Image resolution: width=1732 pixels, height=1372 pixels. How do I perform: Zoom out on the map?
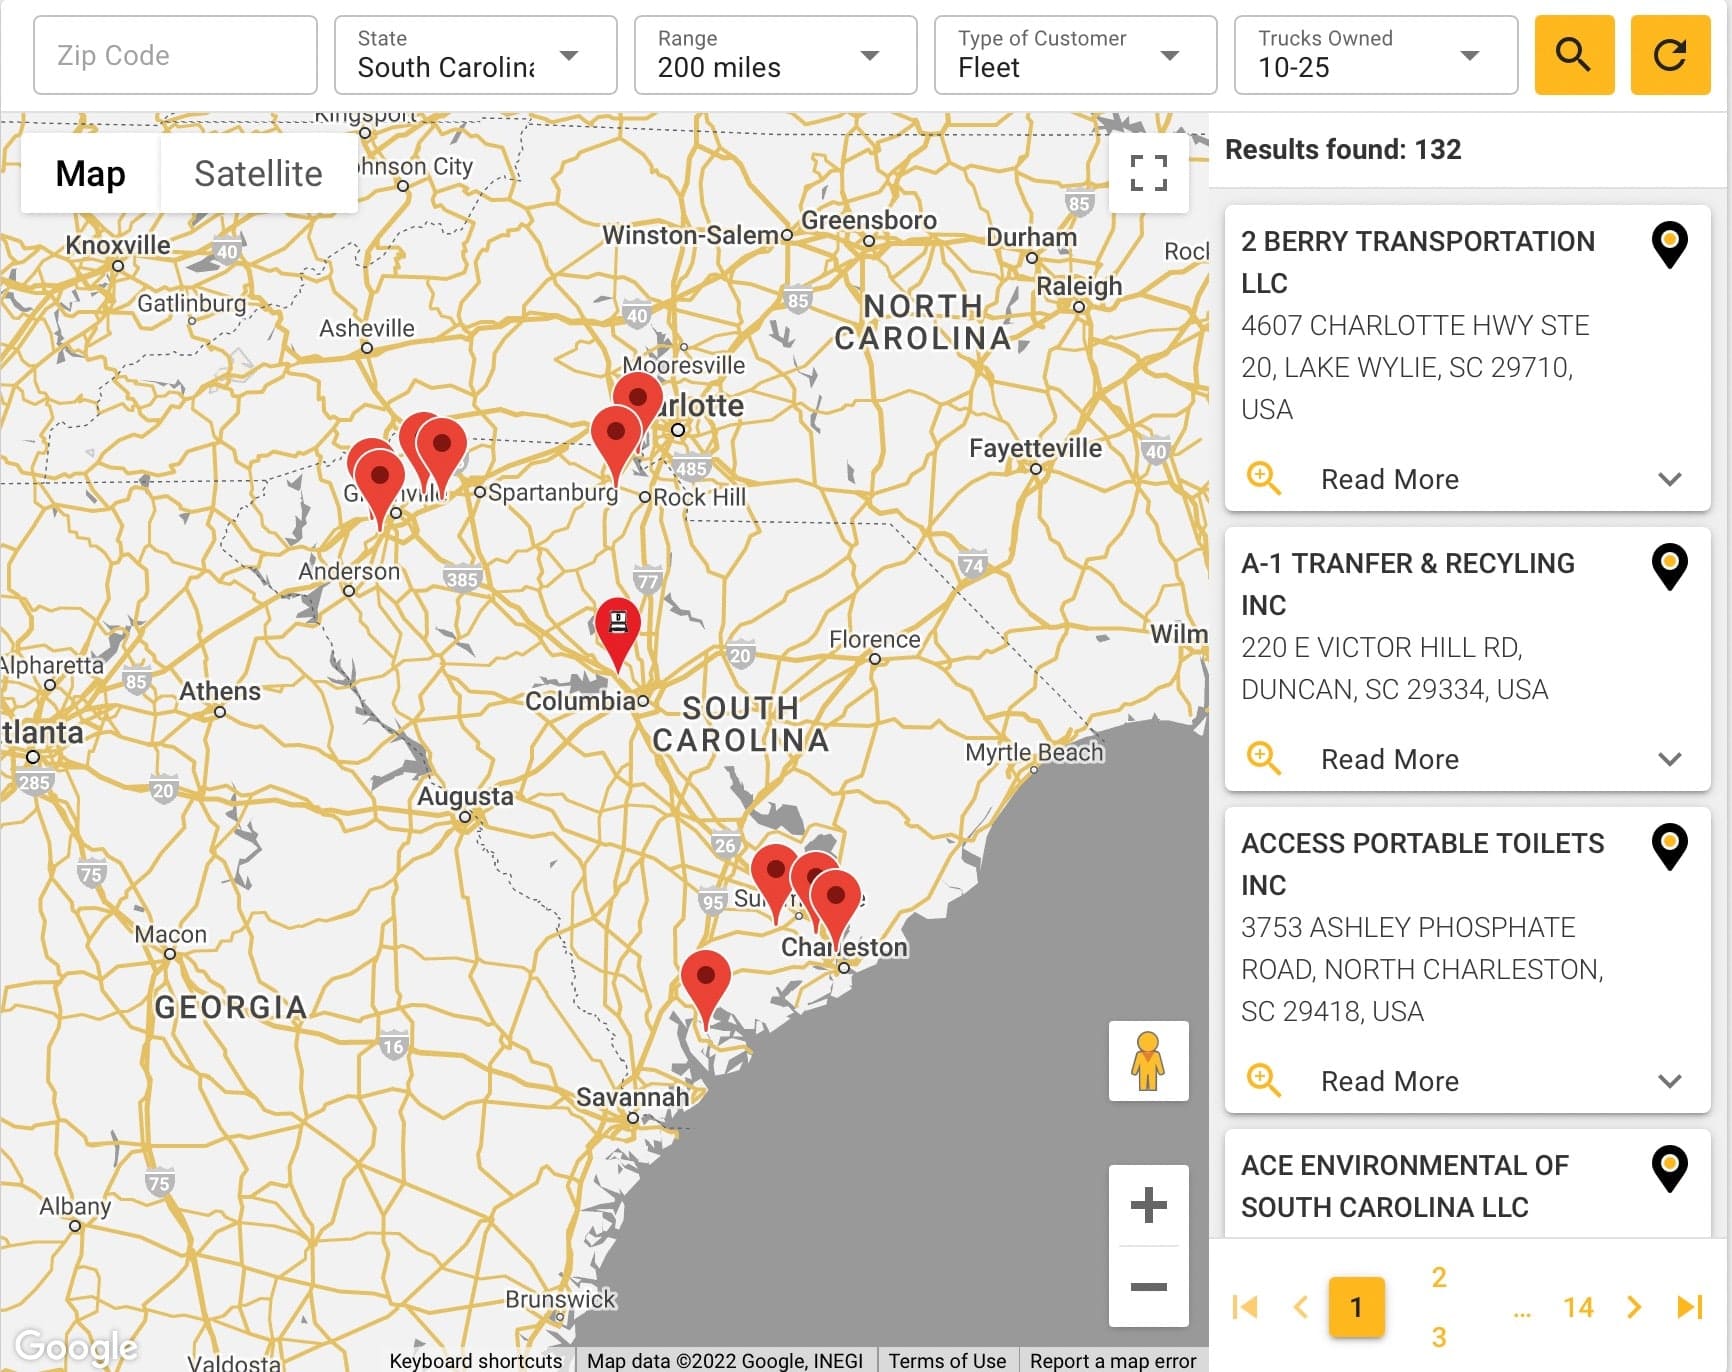1148,1286
